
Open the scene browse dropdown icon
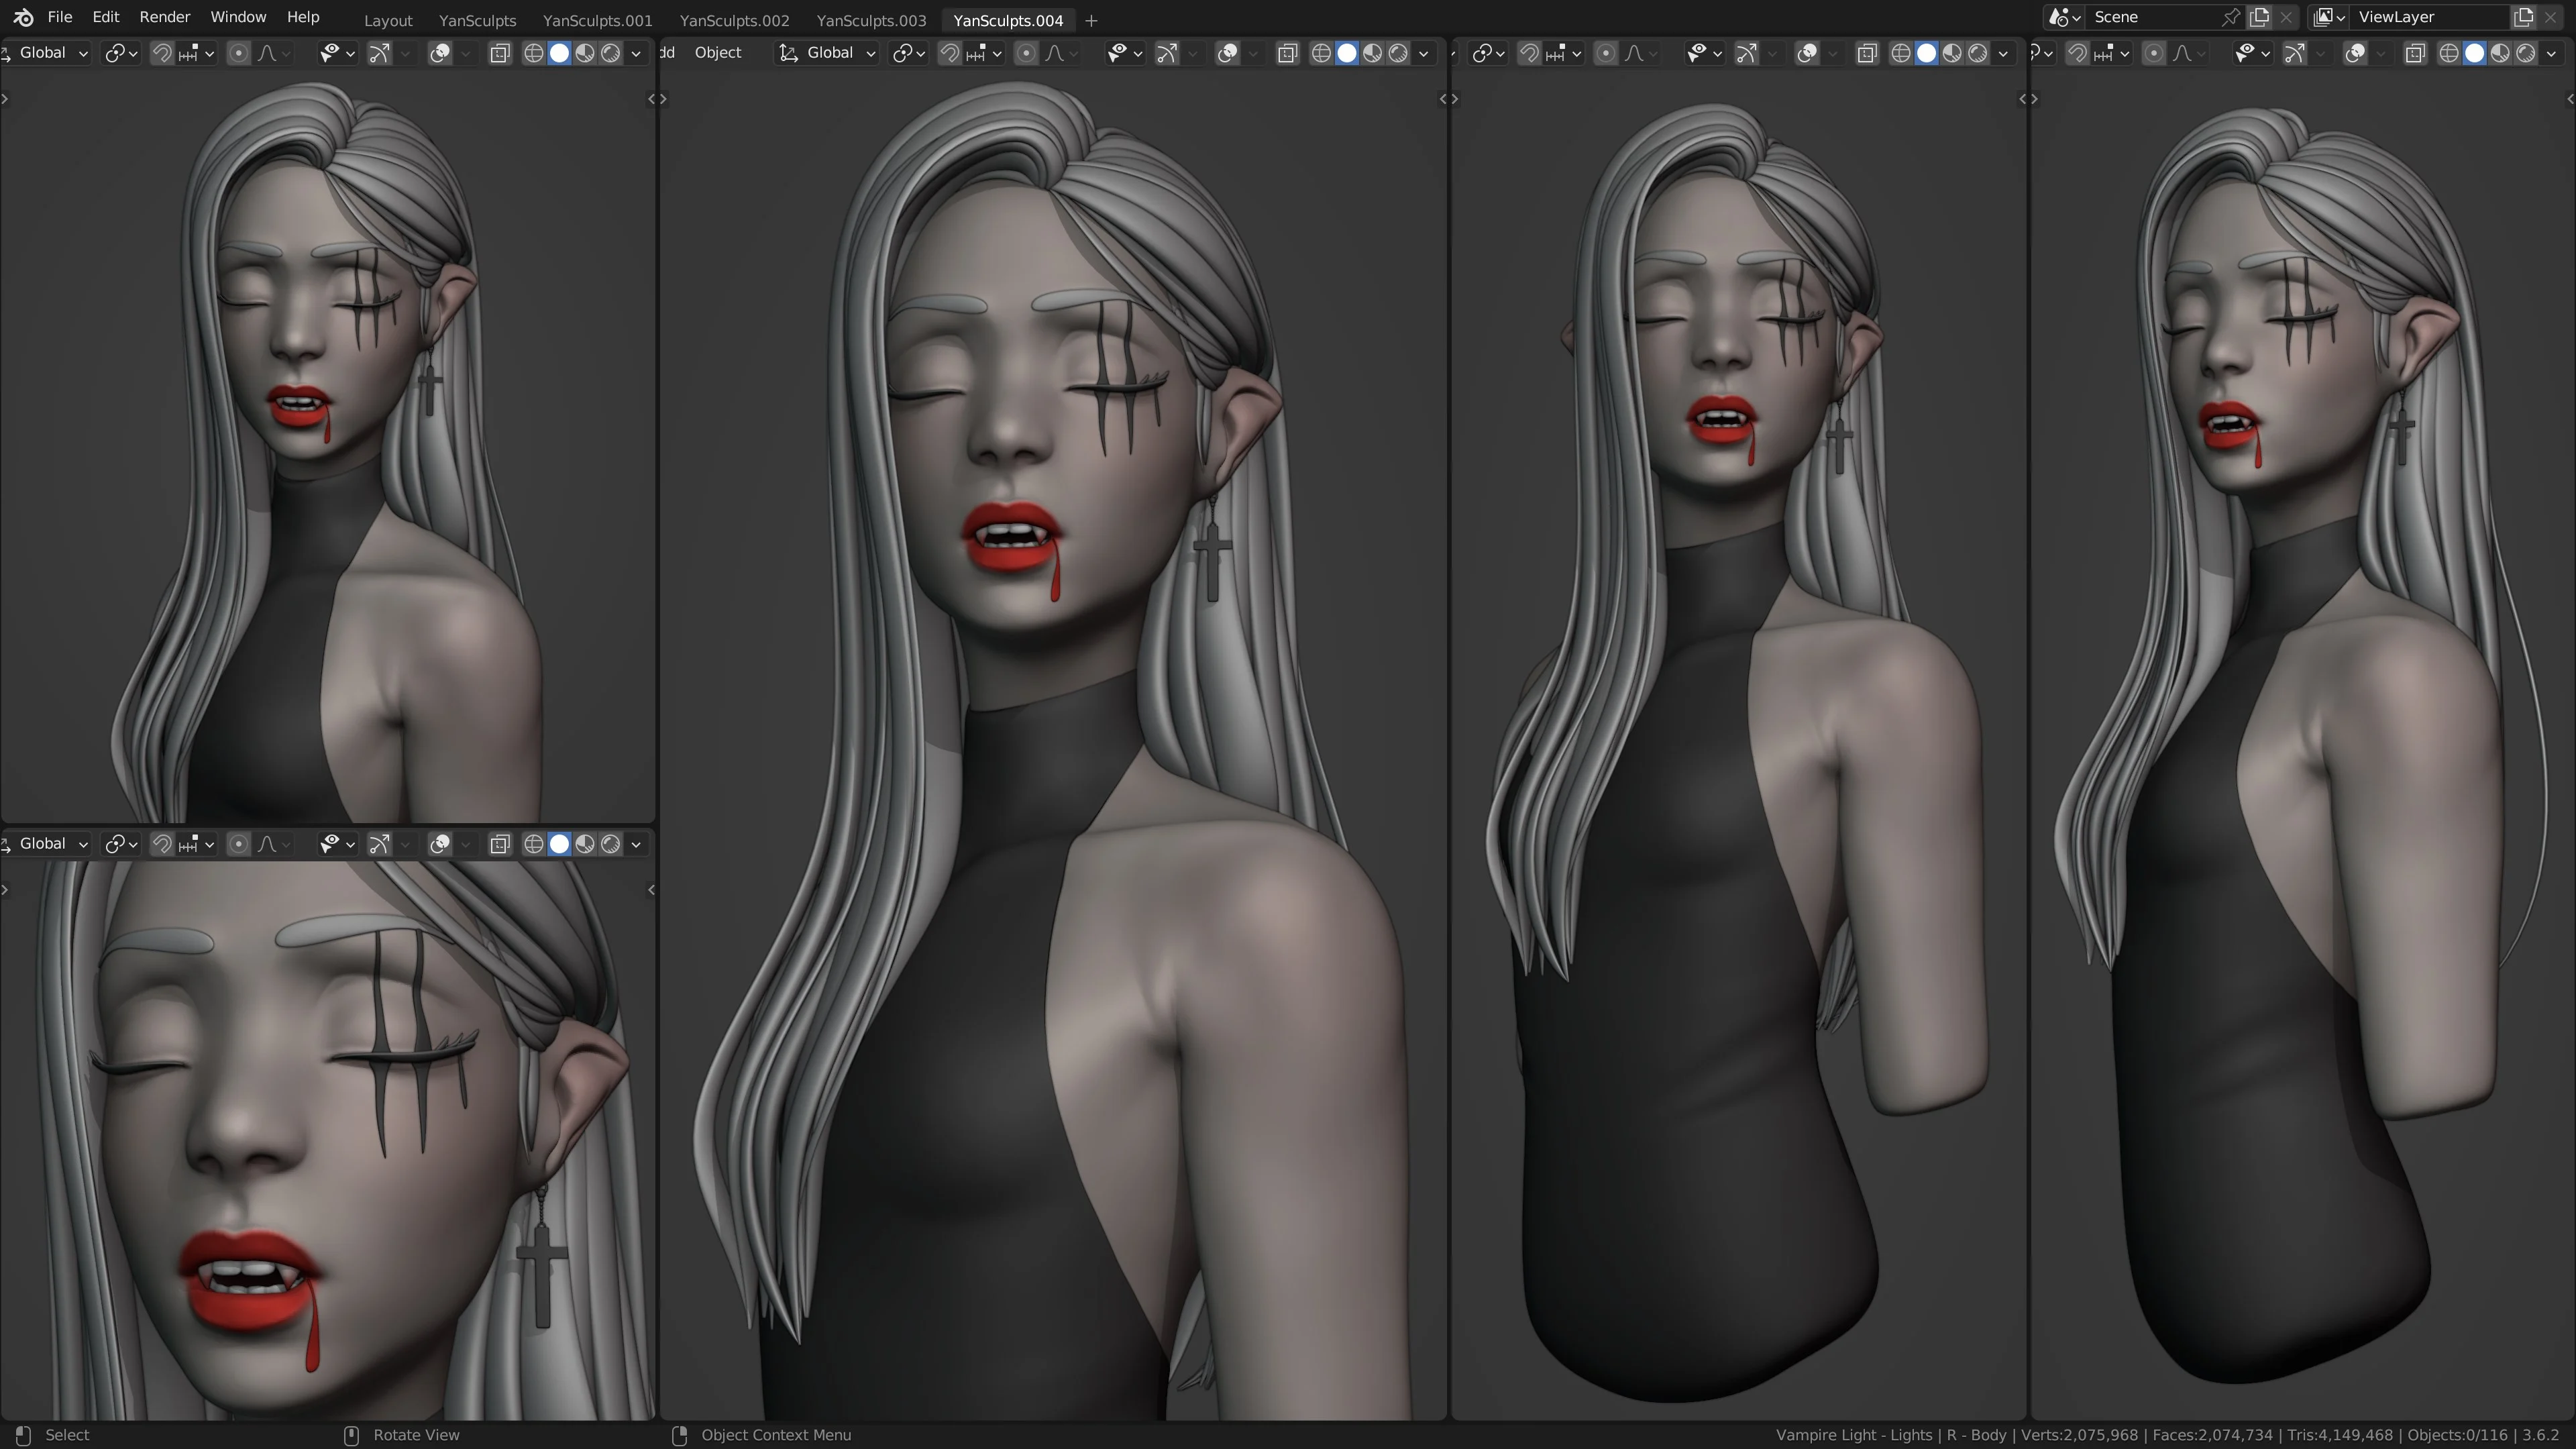[x=2064, y=17]
